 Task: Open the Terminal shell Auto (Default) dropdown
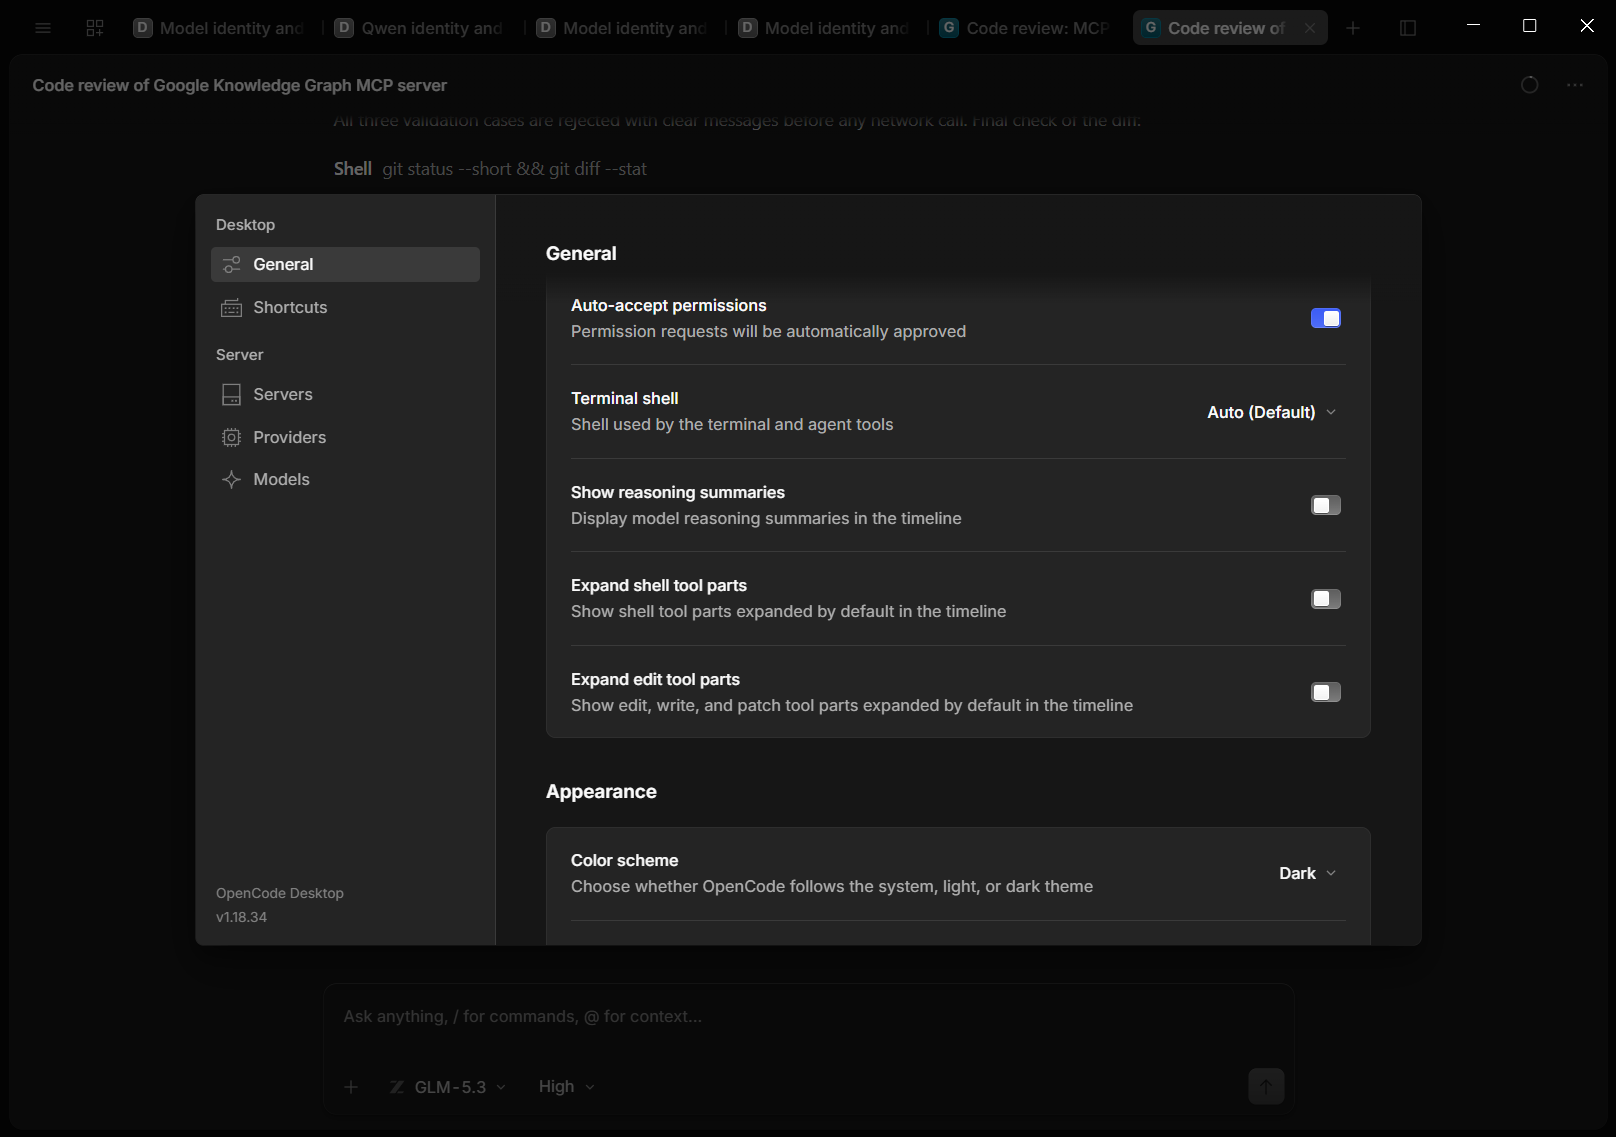coord(1271,412)
